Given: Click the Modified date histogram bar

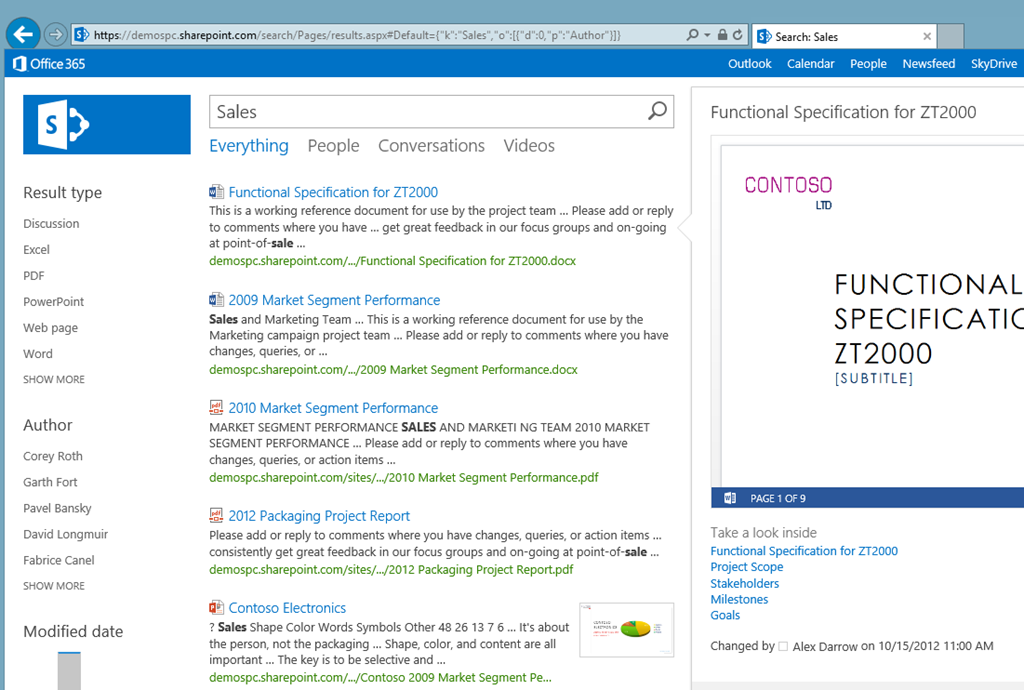Looking at the screenshot, I should (x=69, y=670).
